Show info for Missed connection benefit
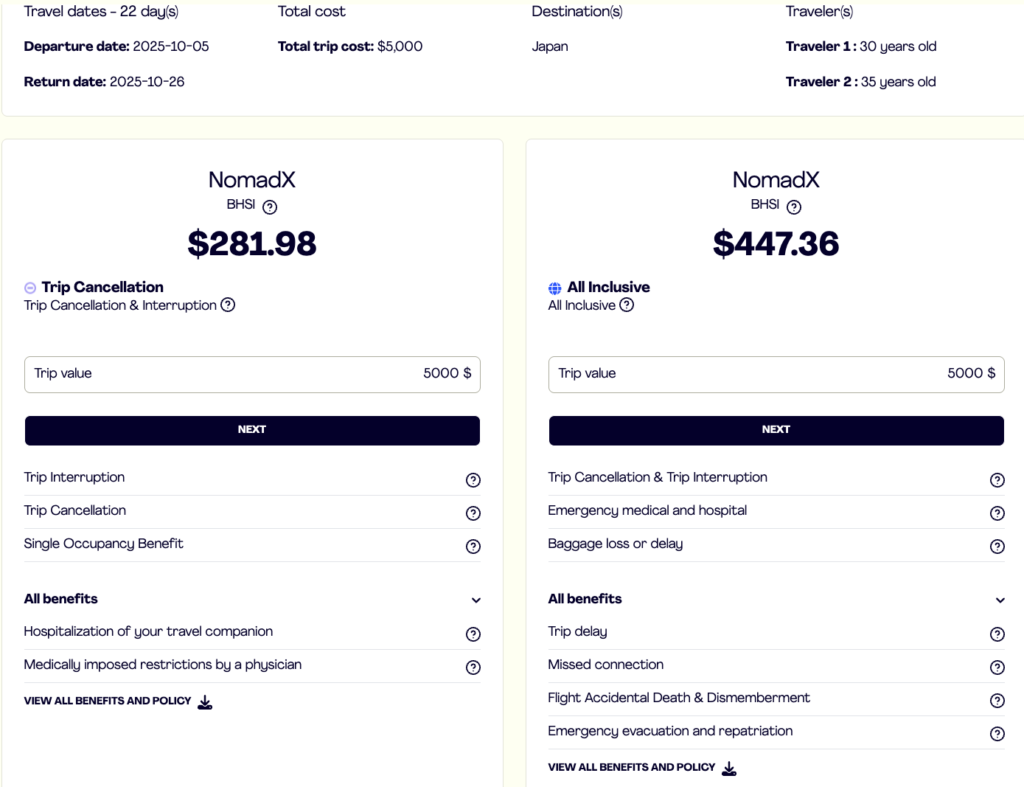Viewport: 1024px width, 787px height. (x=997, y=667)
